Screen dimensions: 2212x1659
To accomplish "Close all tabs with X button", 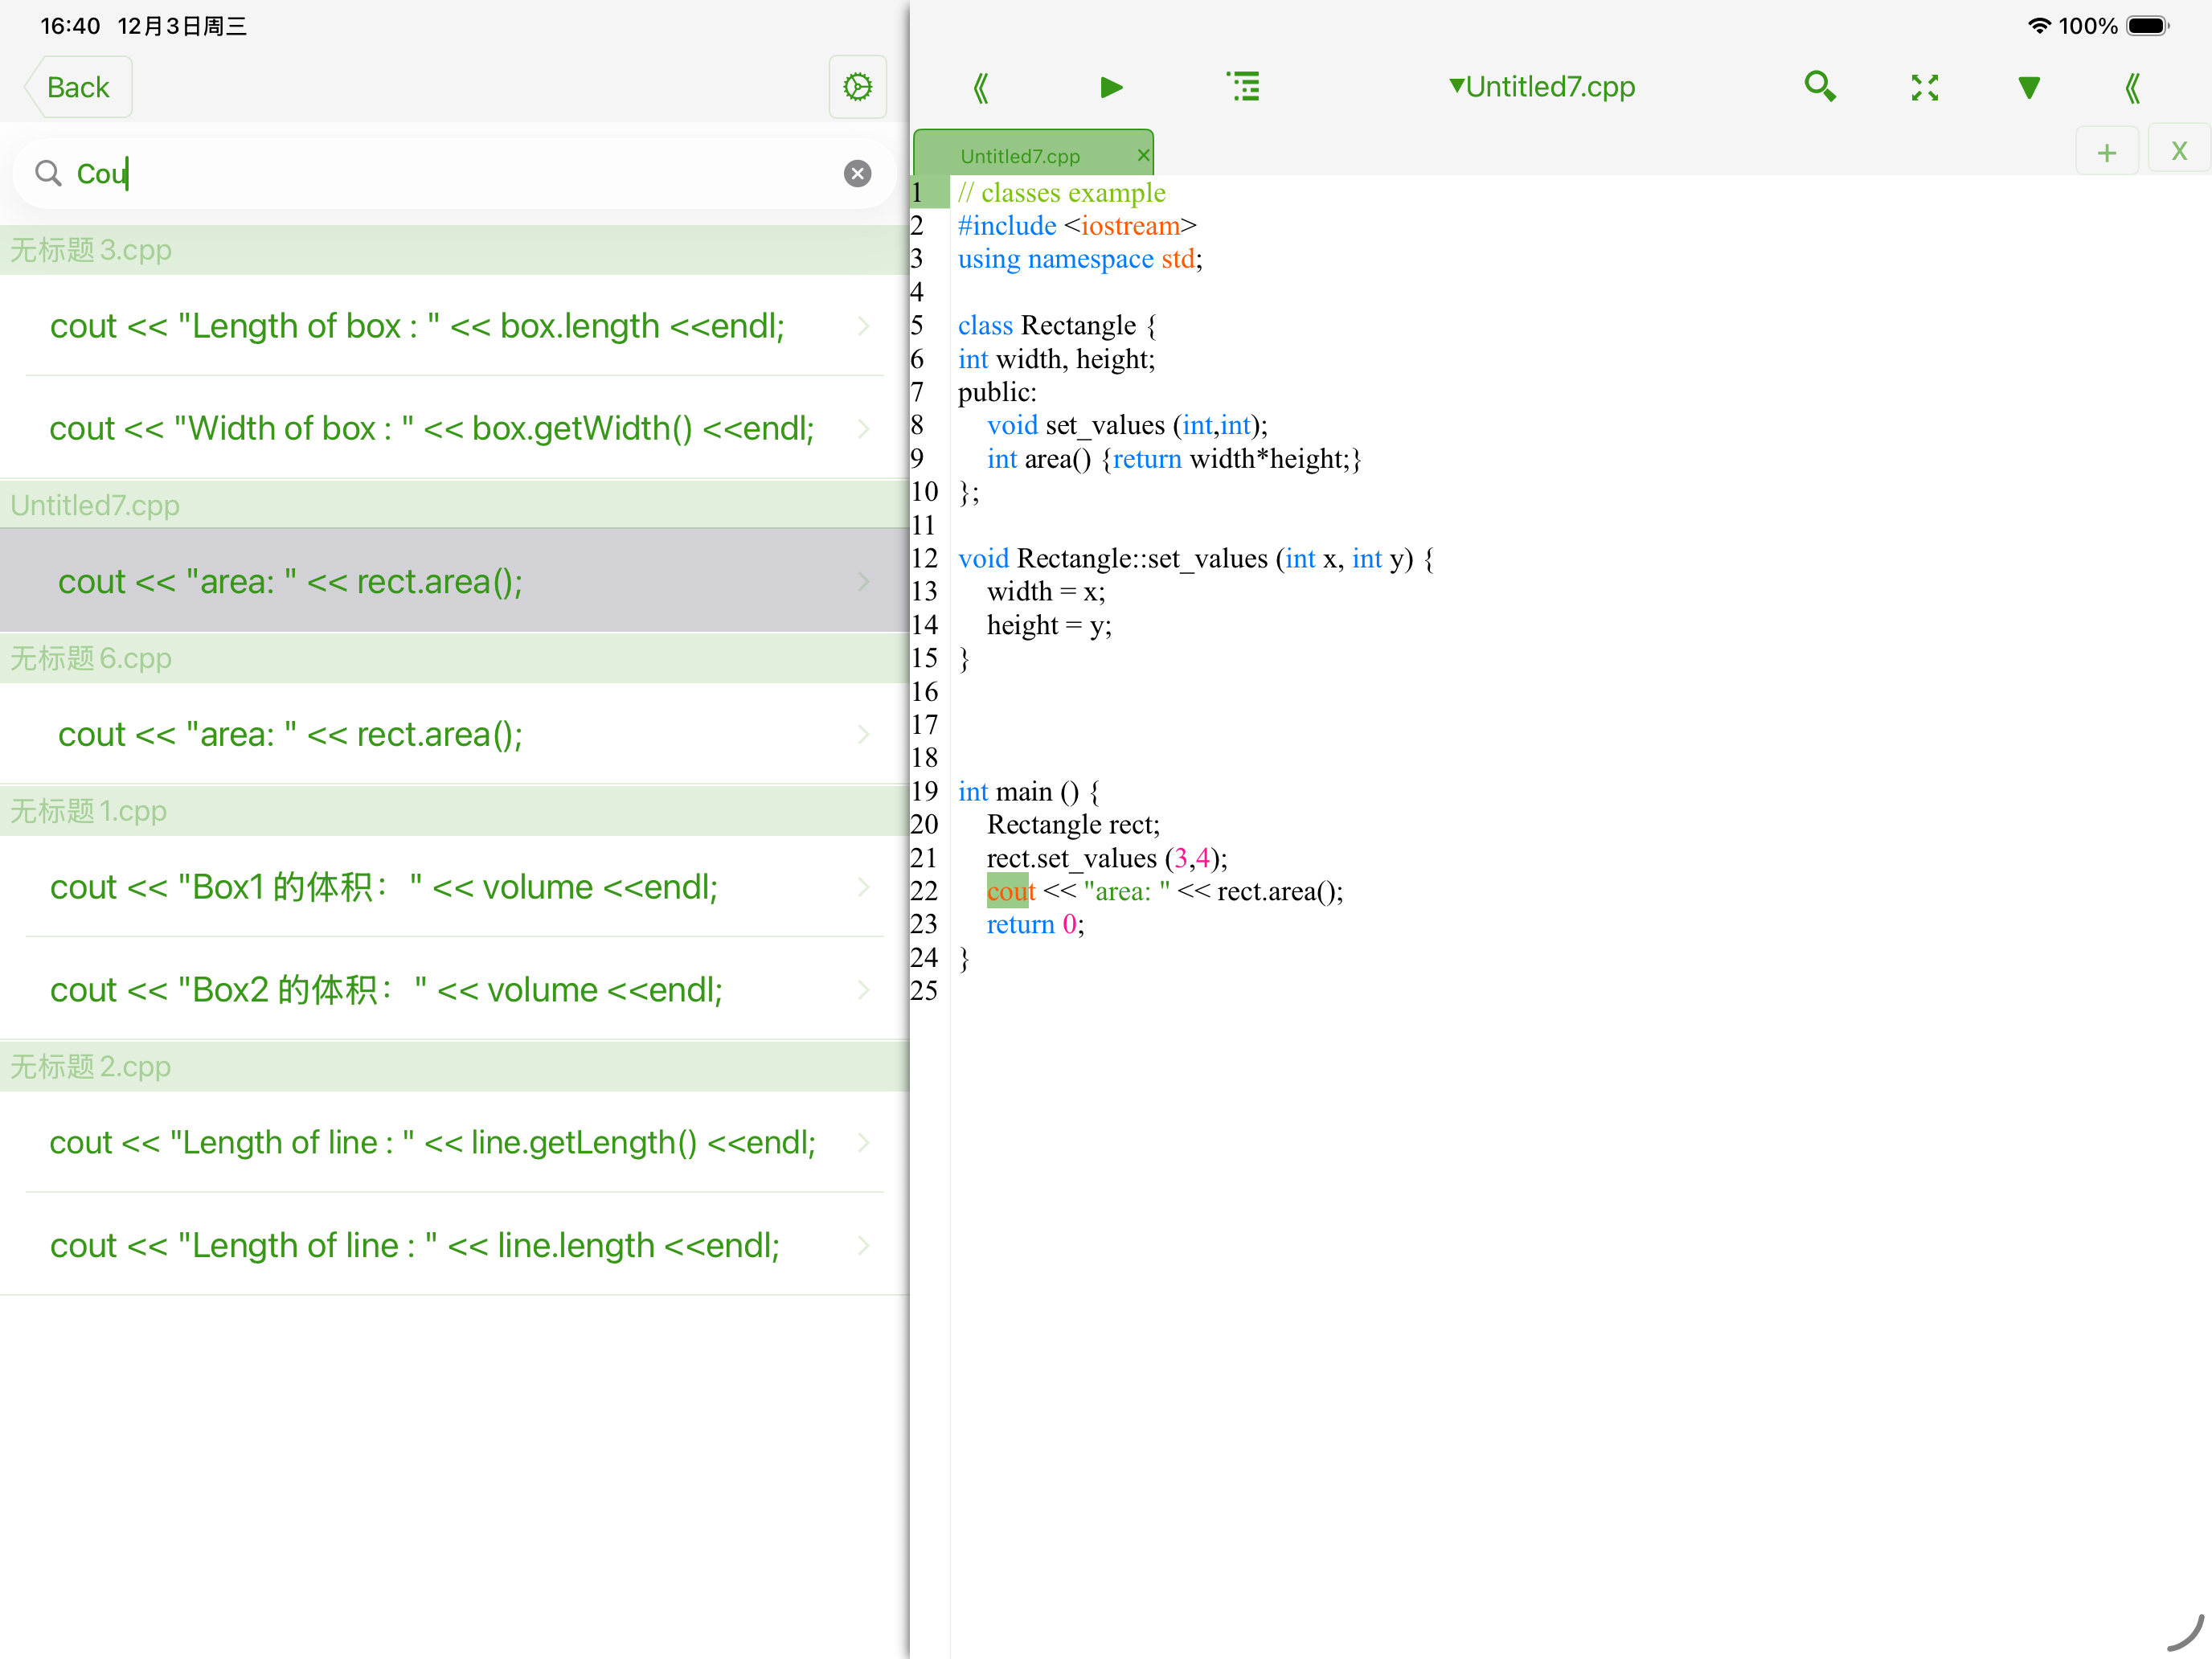I will [x=2179, y=152].
